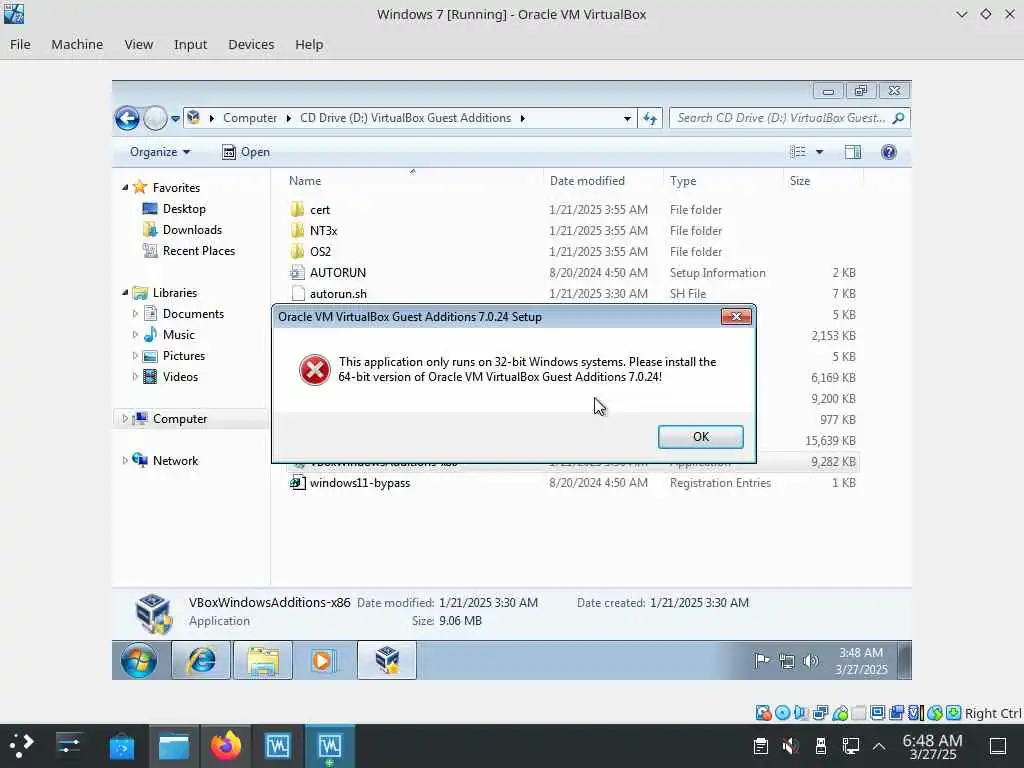Open Firefox from host taskbar
This screenshot has width=1024, height=768.
[x=225, y=745]
